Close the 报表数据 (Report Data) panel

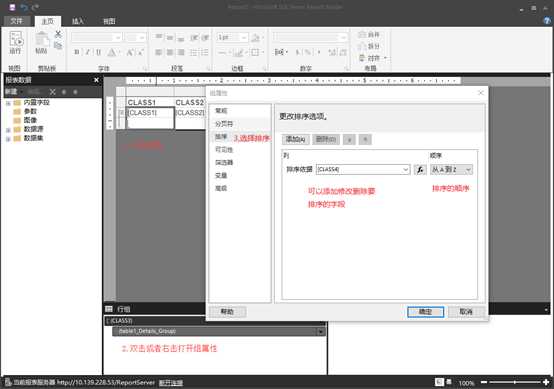click(96, 80)
